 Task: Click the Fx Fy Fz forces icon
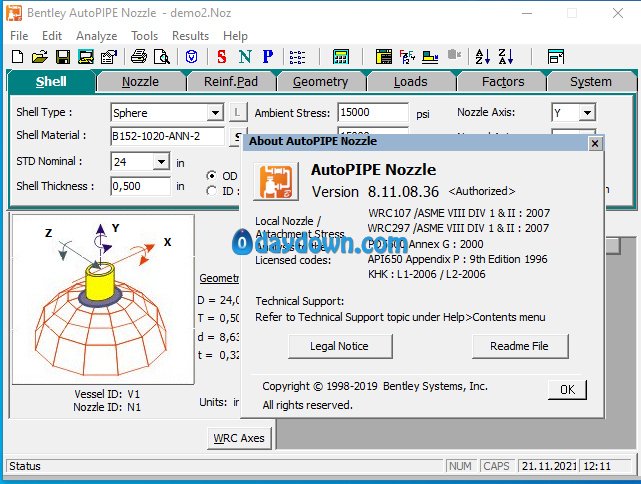click(407, 57)
